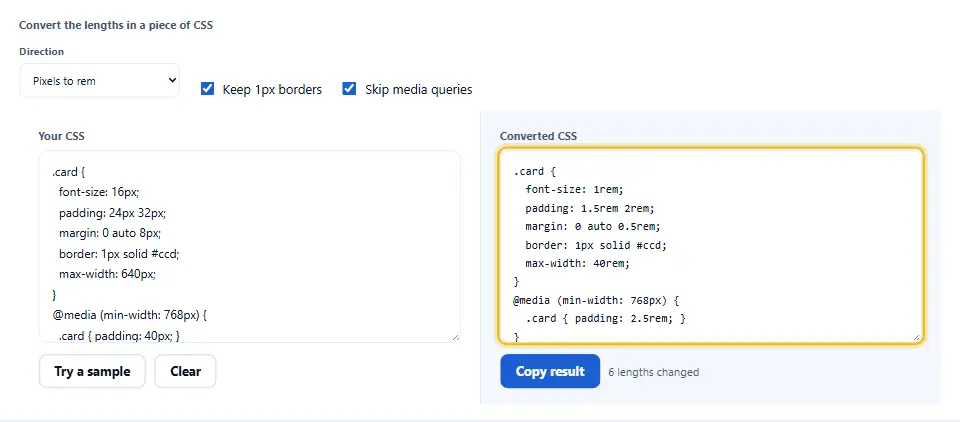This screenshot has width=960, height=422.
Task: Click the output line 'padding: 1.5rem 2rem;'
Action: coord(590,208)
